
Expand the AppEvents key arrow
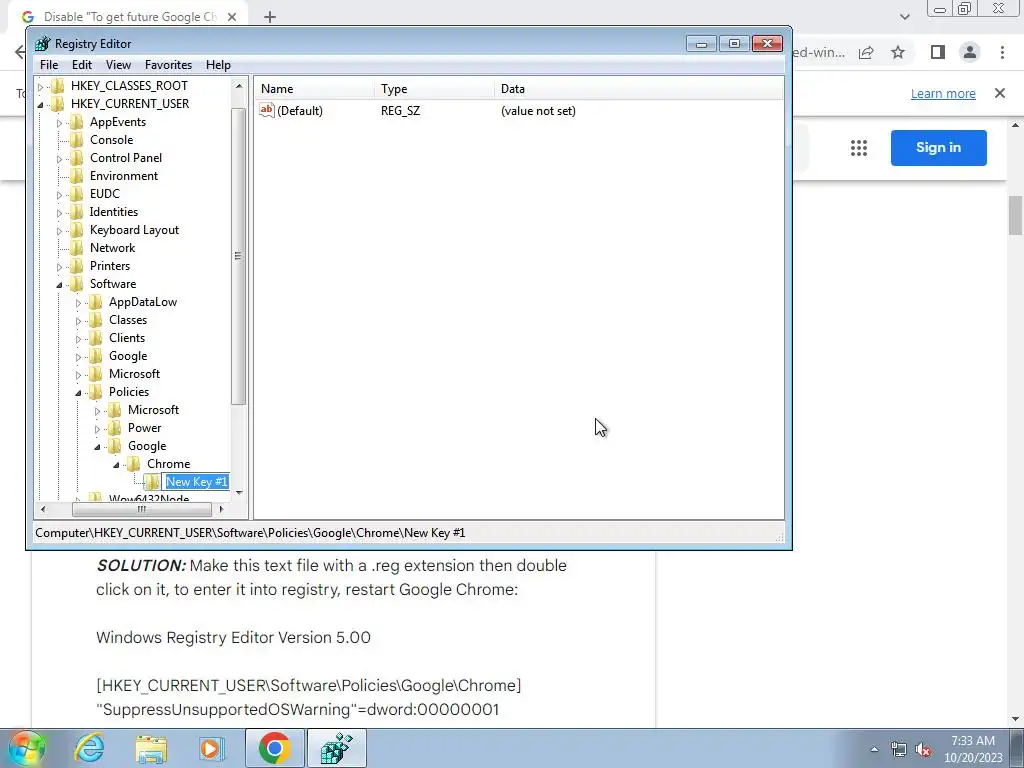pos(59,123)
